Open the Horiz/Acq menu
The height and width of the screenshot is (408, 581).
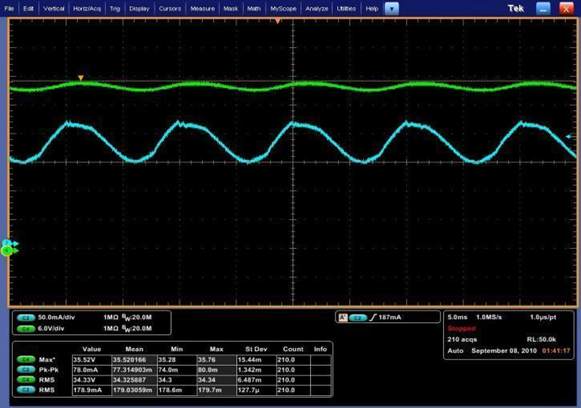coord(87,9)
